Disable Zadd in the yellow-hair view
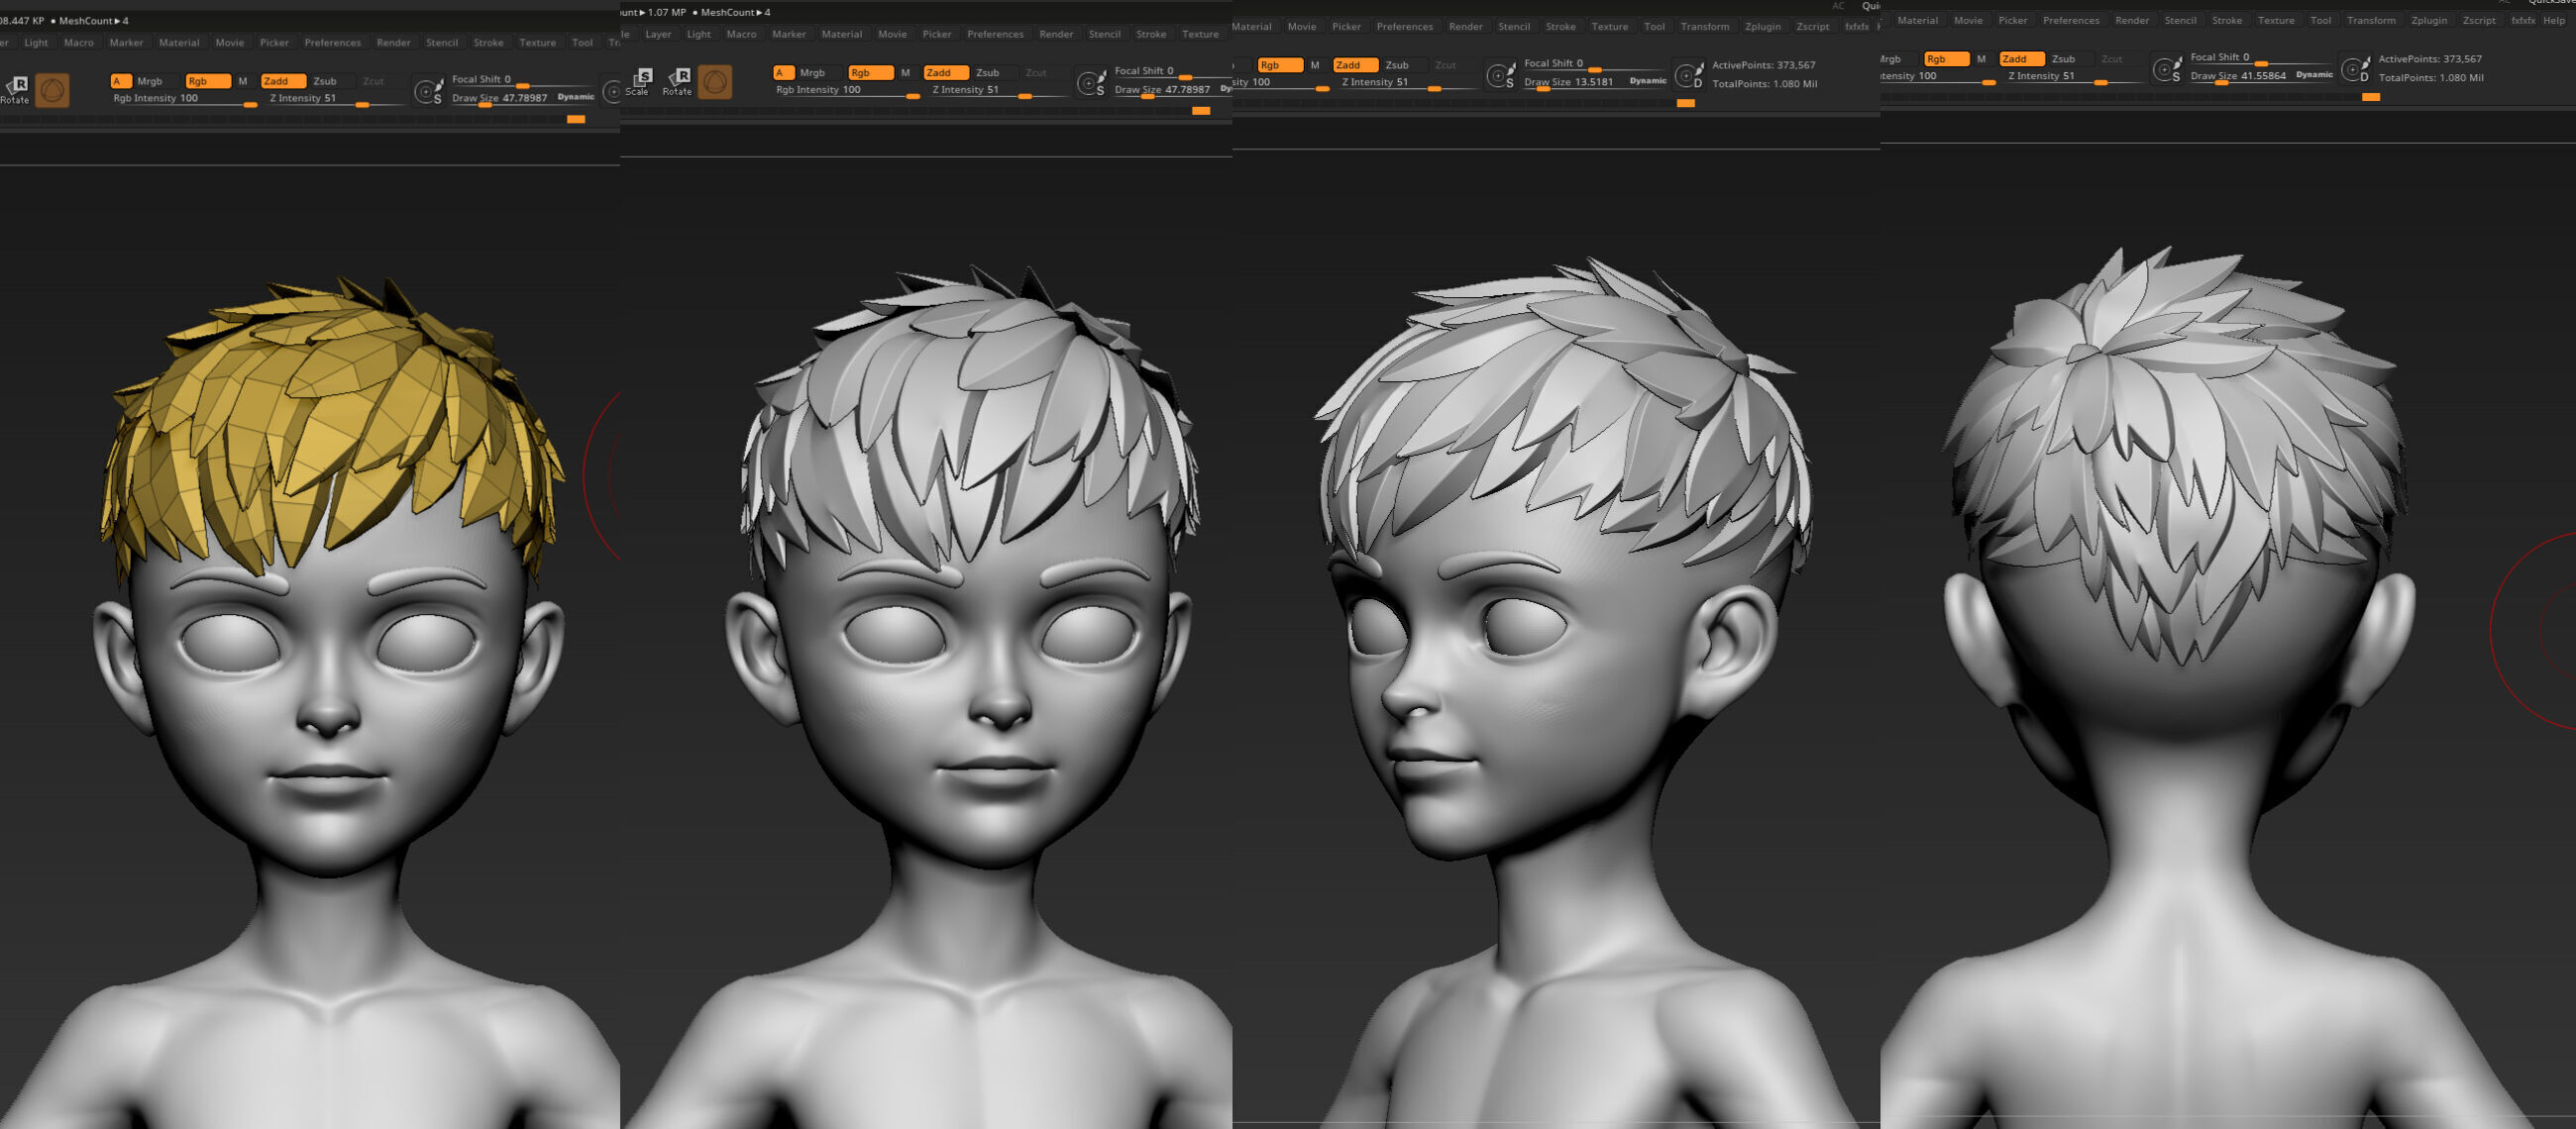 [x=283, y=81]
